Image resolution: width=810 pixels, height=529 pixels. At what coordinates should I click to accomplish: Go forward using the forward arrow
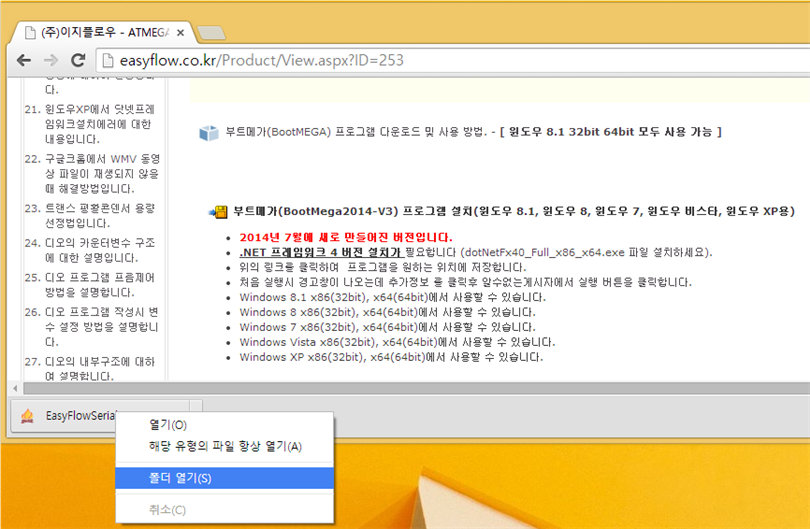click(x=51, y=60)
